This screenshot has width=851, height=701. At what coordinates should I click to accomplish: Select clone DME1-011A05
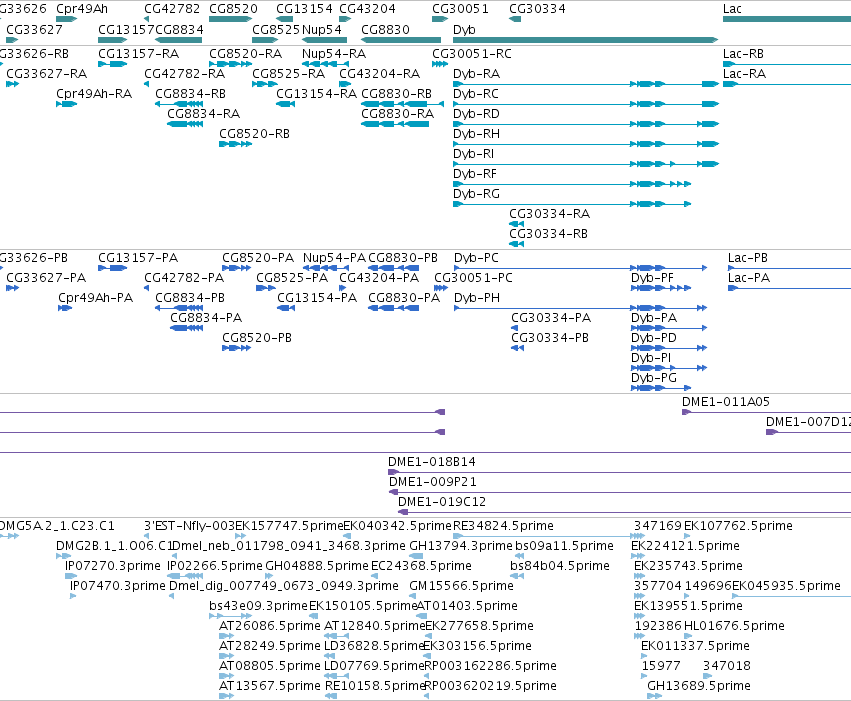[x=726, y=402]
